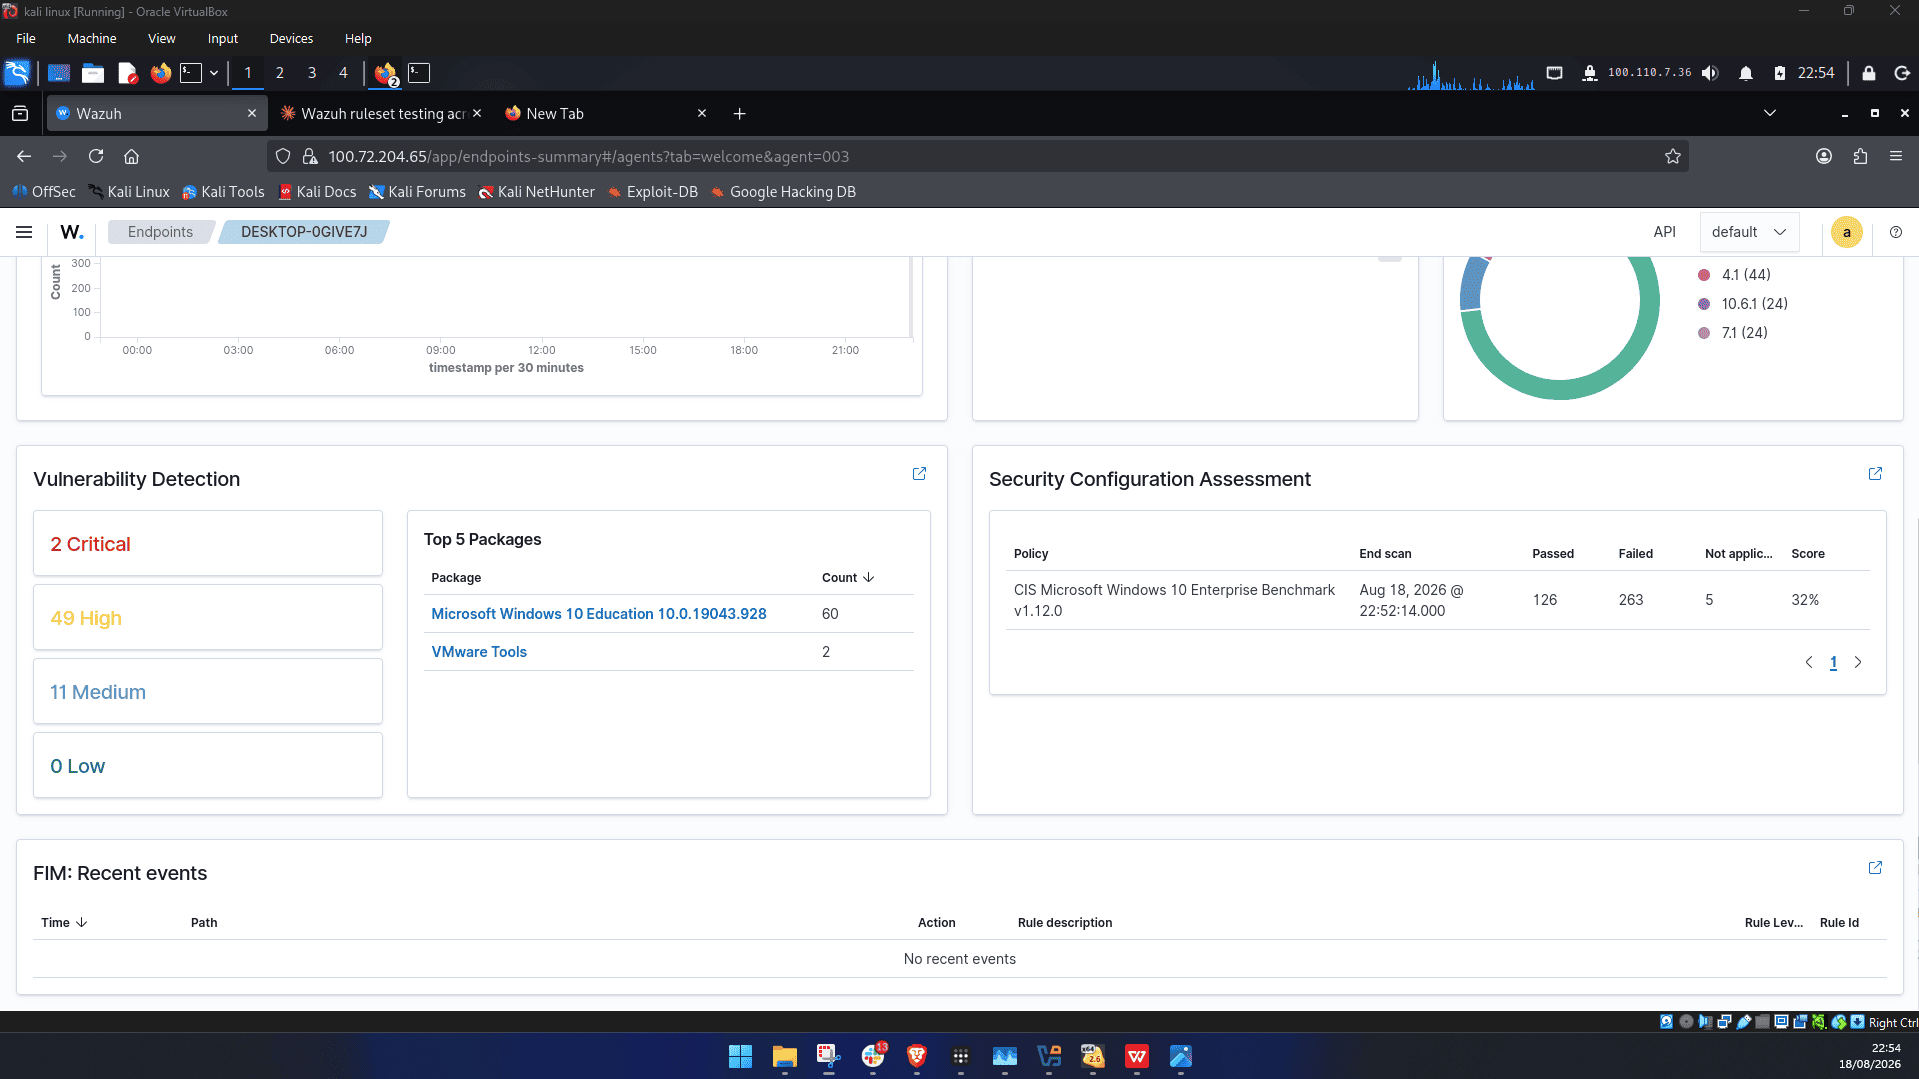1919x1079 pixels.
Task: Switch to workspace 3 in Kali panel
Action: [312, 73]
